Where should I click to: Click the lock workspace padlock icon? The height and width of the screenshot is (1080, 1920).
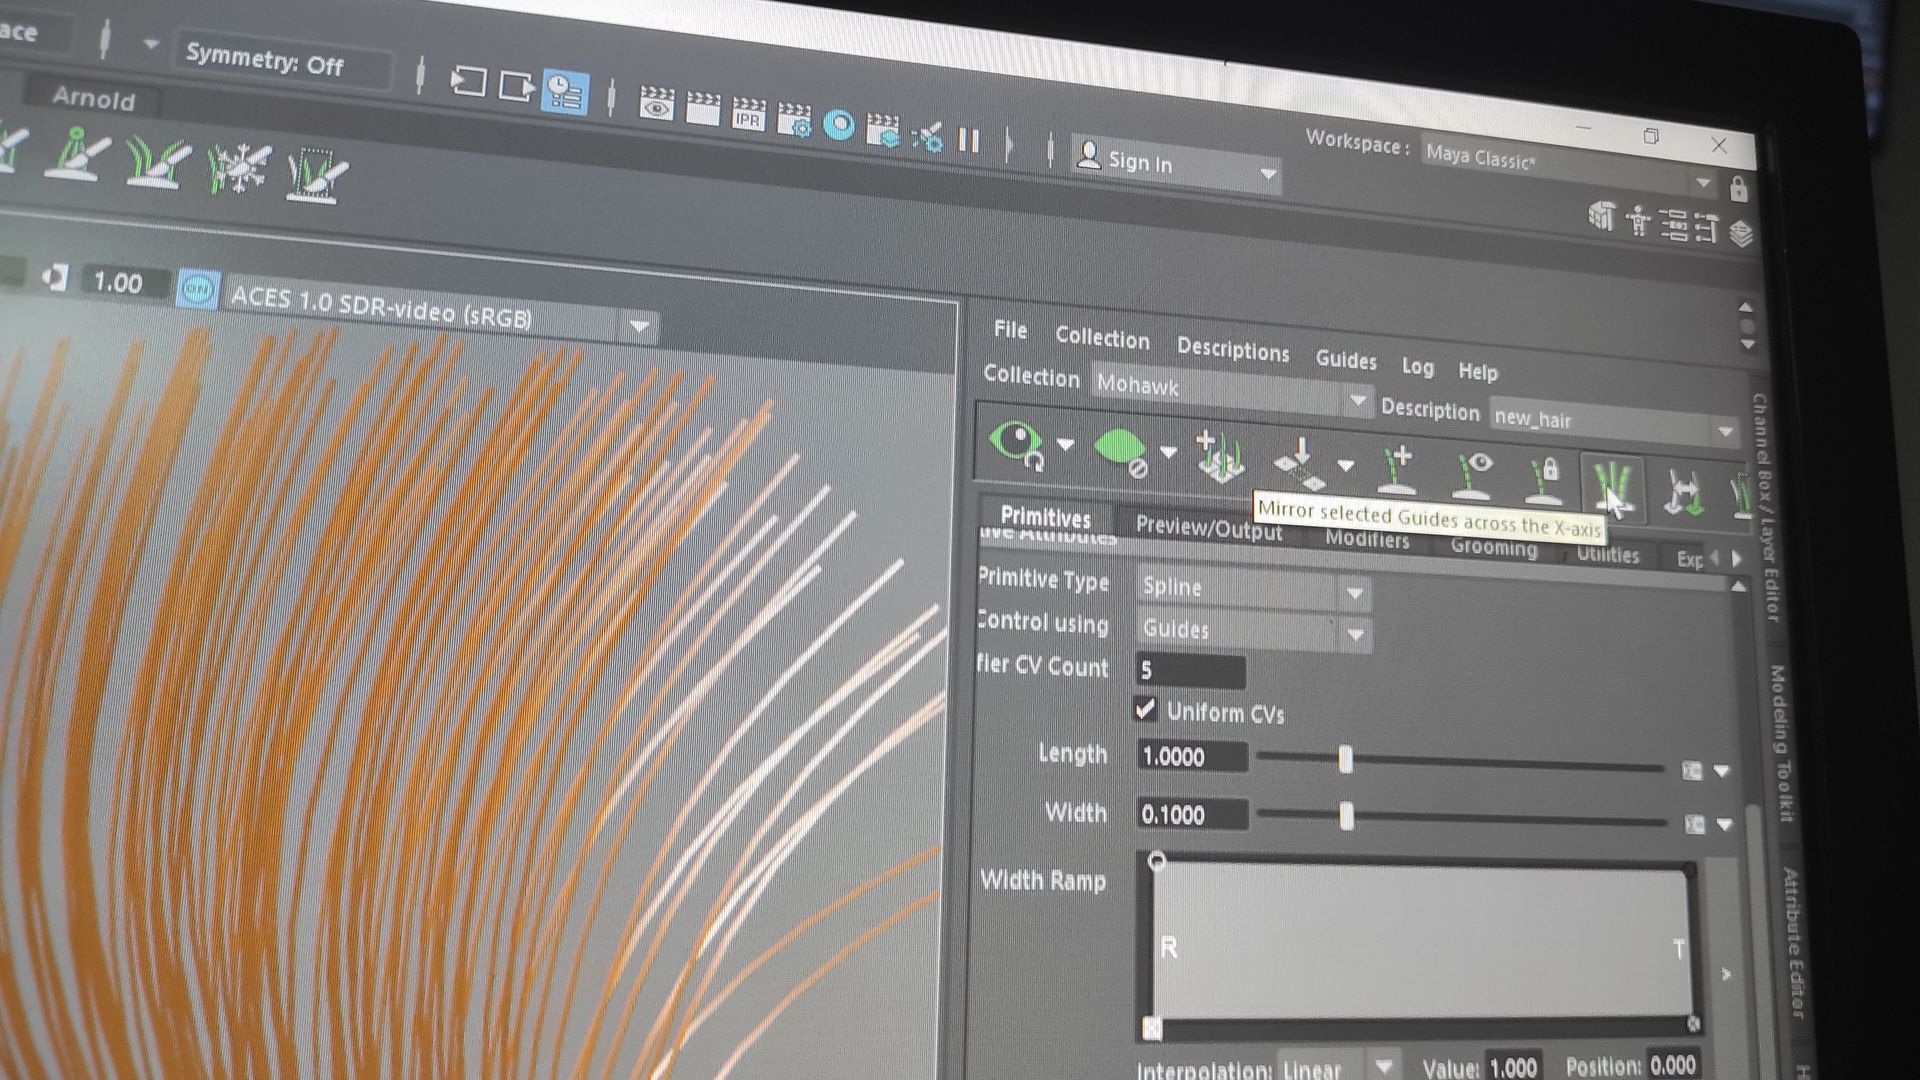coord(1738,188)
